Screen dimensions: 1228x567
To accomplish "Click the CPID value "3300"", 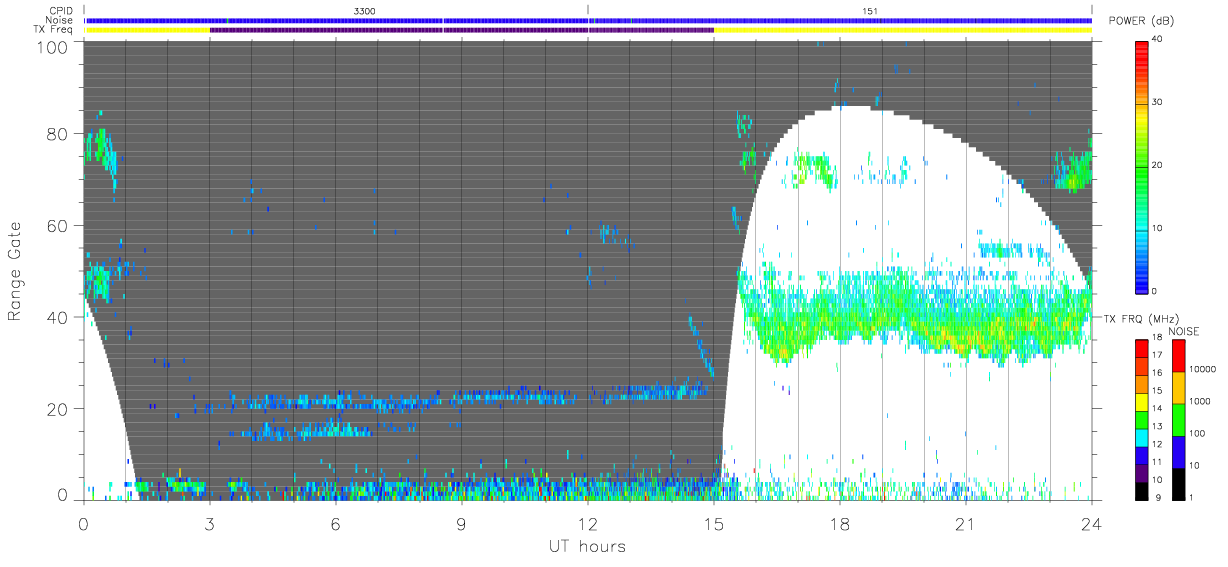I will tap(366, 10).
